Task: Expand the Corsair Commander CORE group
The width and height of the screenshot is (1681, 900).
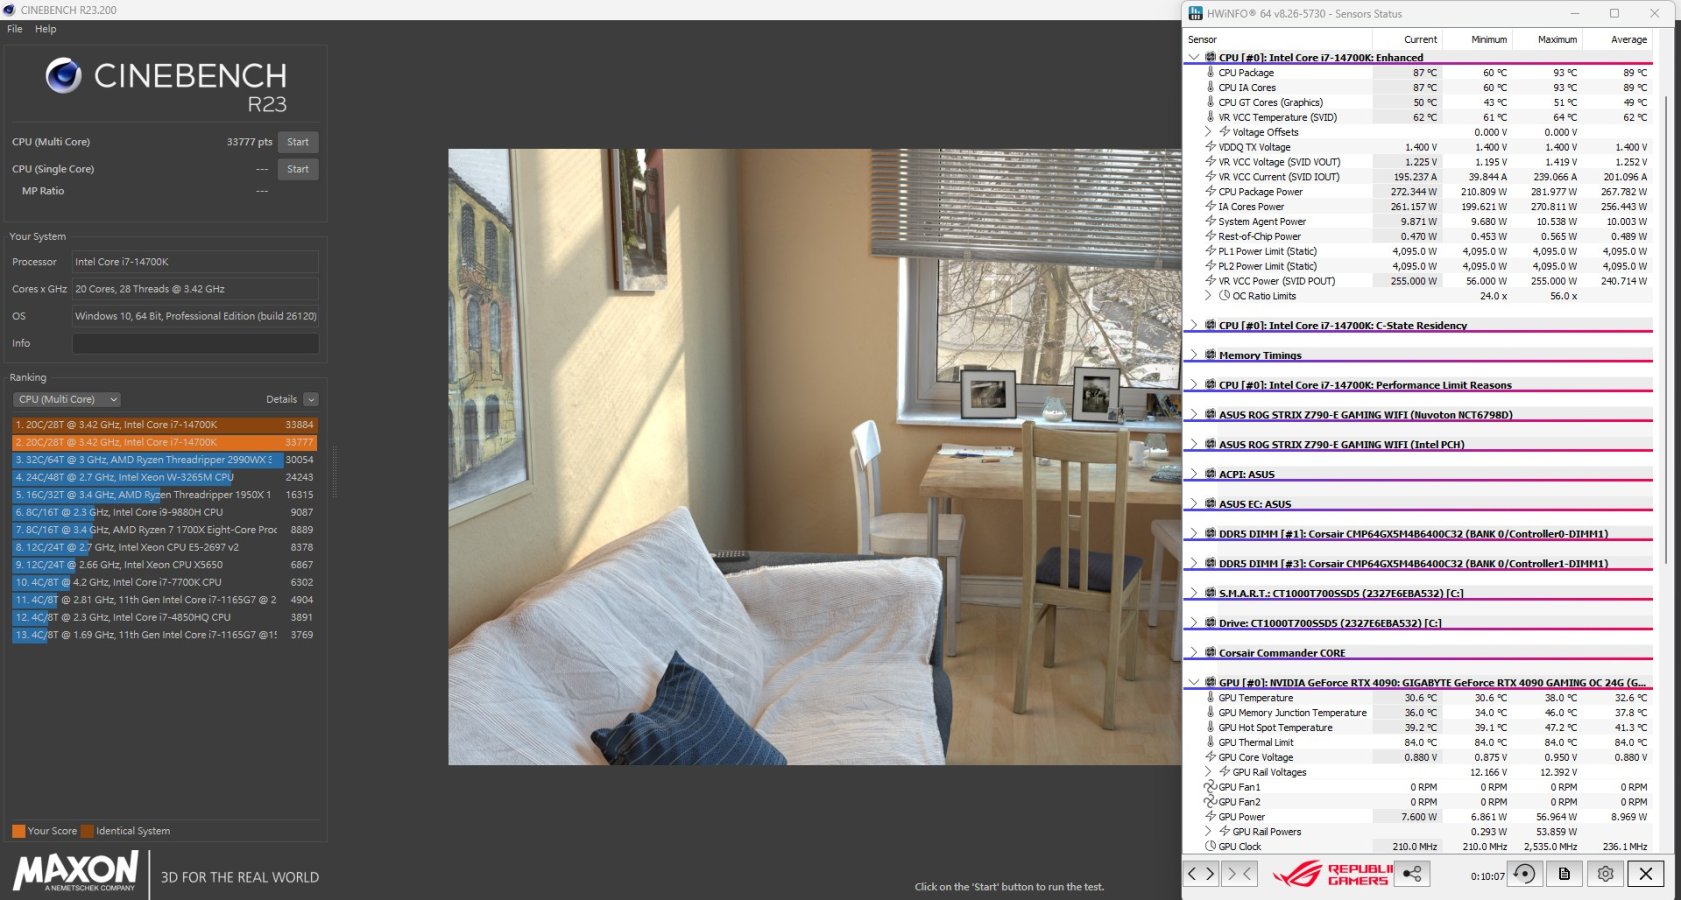Action: coord(1193,653)
